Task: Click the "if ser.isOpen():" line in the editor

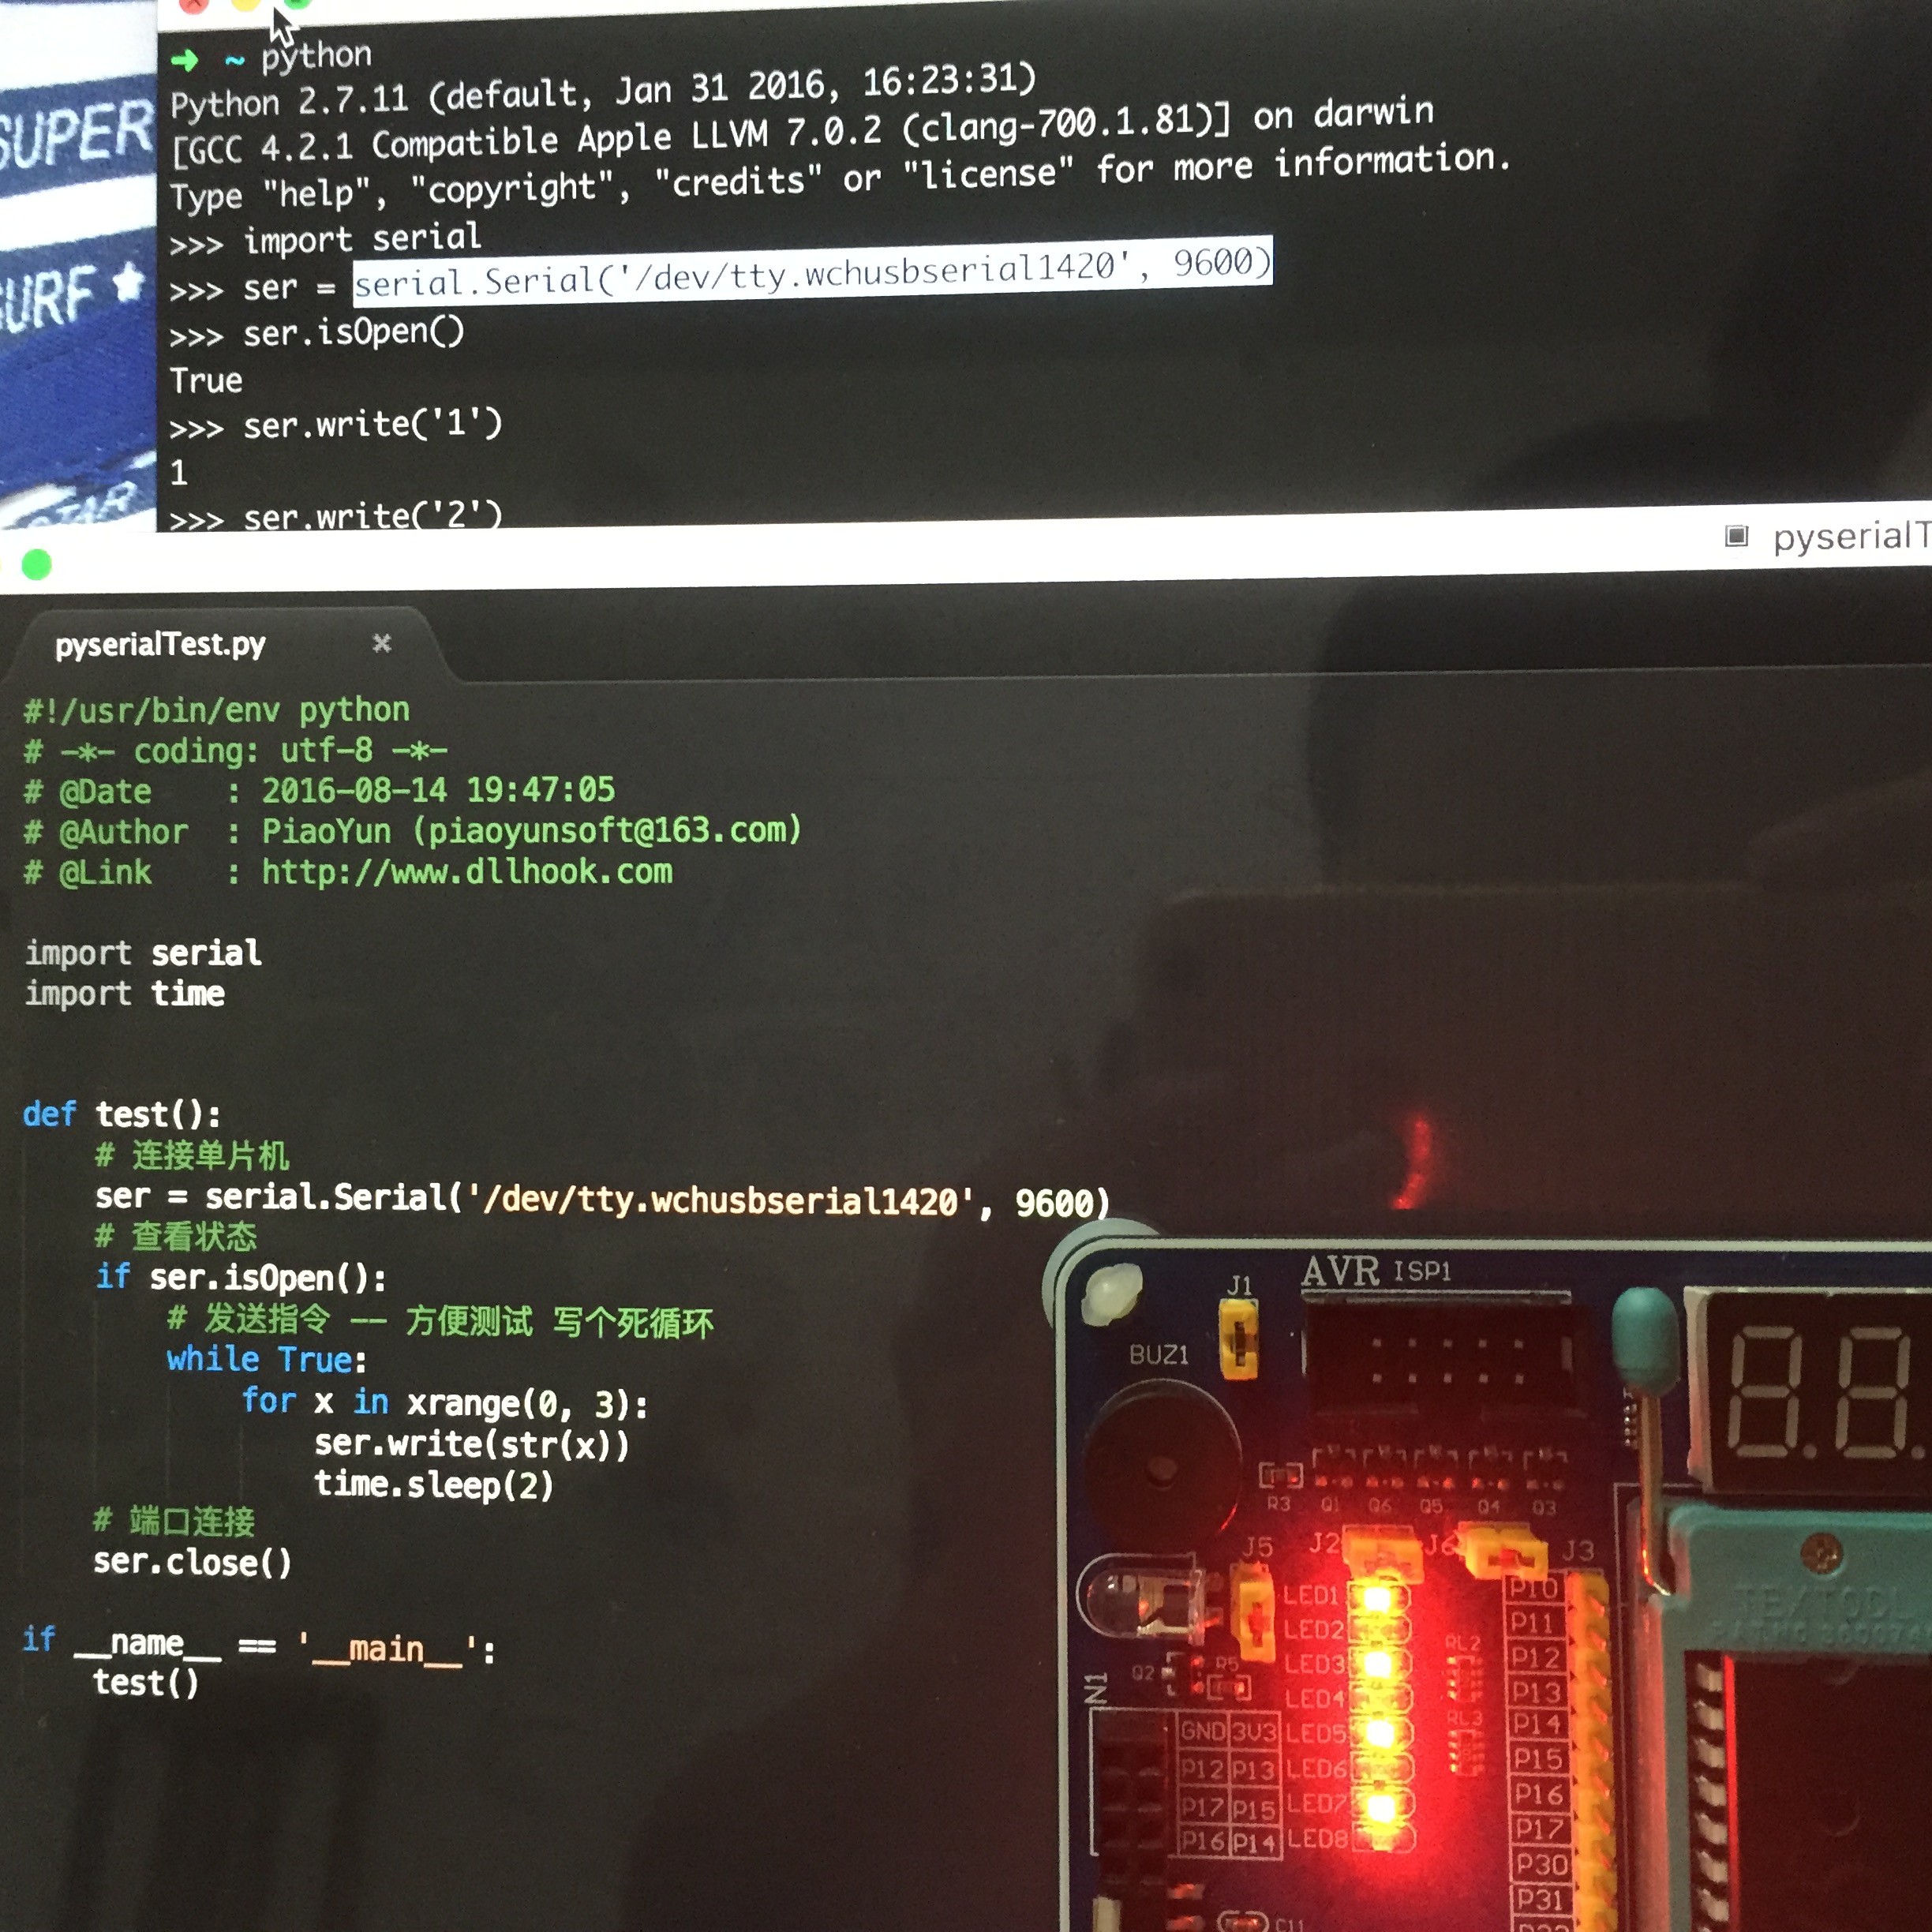Action: coord(240,1278)
